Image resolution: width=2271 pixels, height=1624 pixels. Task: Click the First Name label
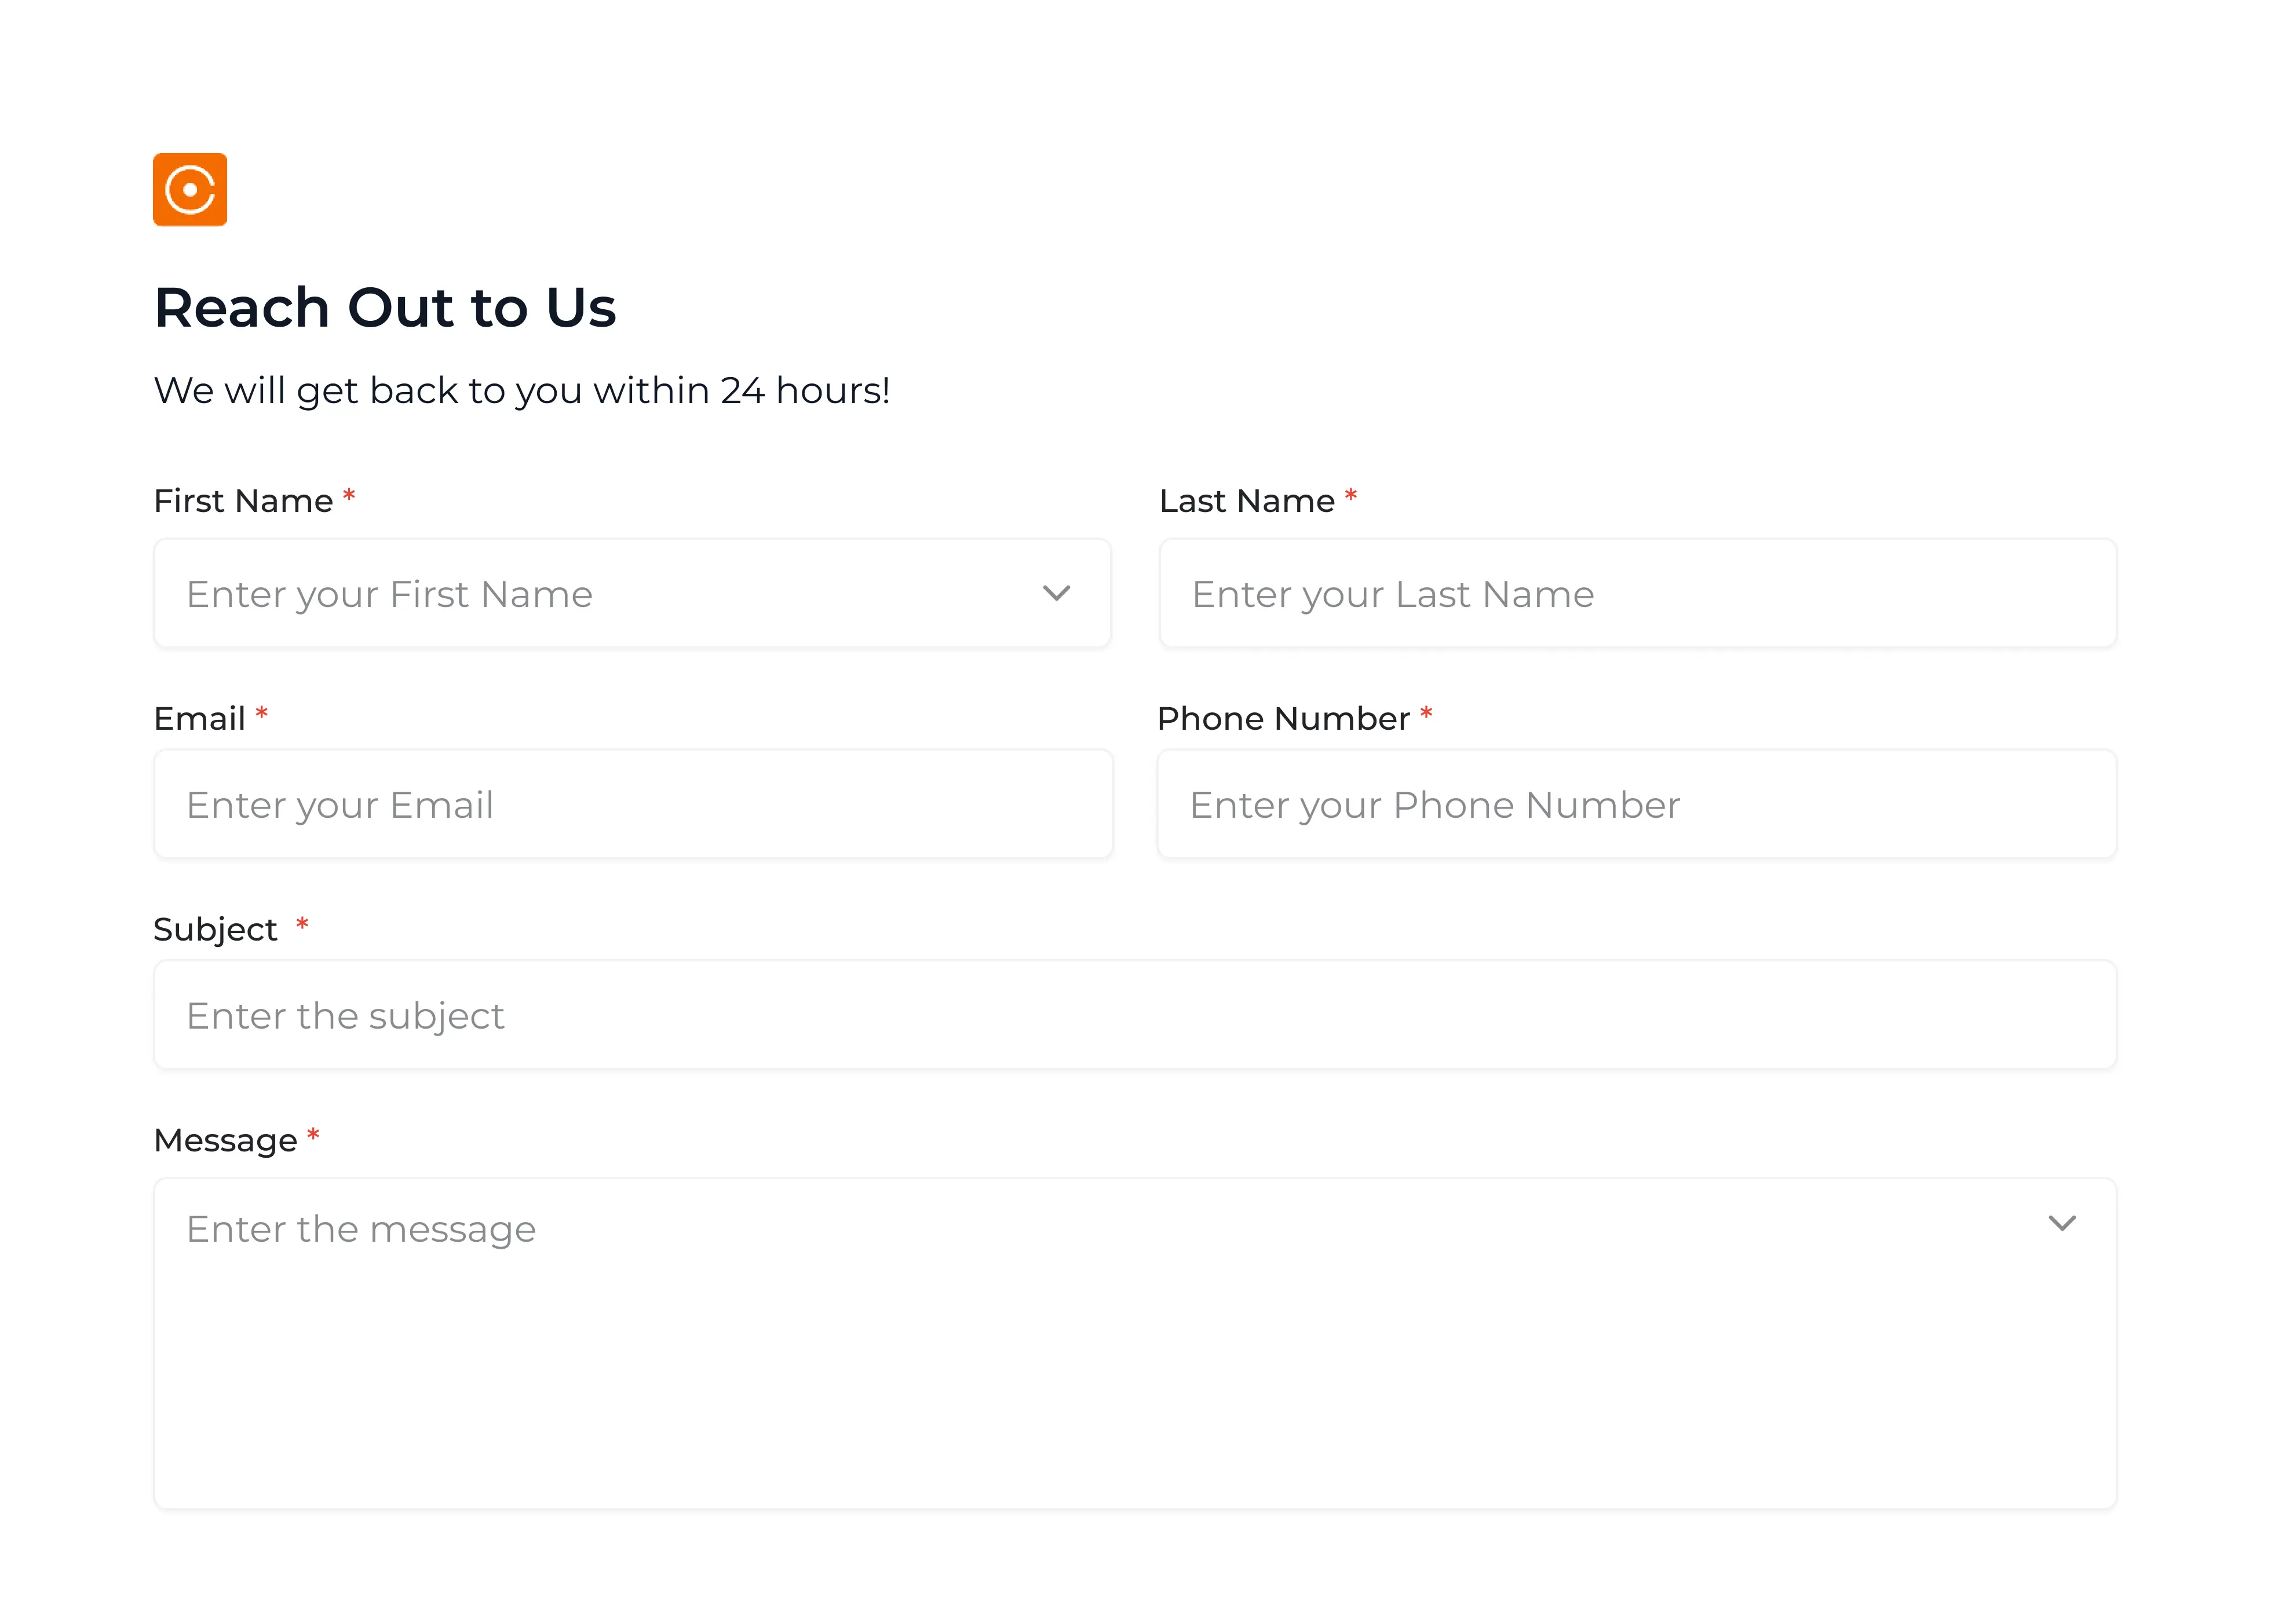coord(243,501)
